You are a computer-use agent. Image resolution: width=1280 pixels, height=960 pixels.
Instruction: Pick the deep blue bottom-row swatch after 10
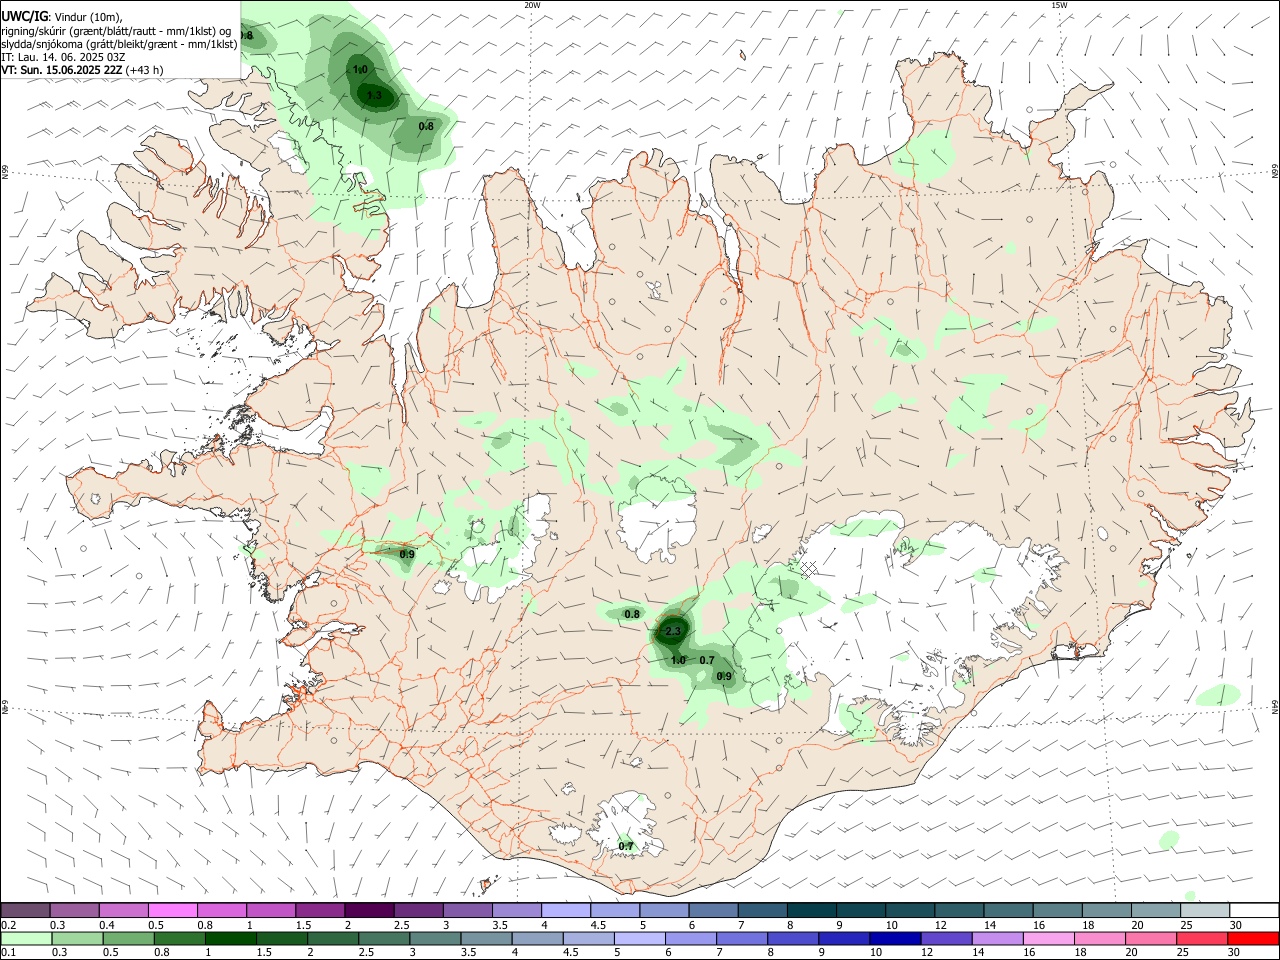(x=894, y=938)
